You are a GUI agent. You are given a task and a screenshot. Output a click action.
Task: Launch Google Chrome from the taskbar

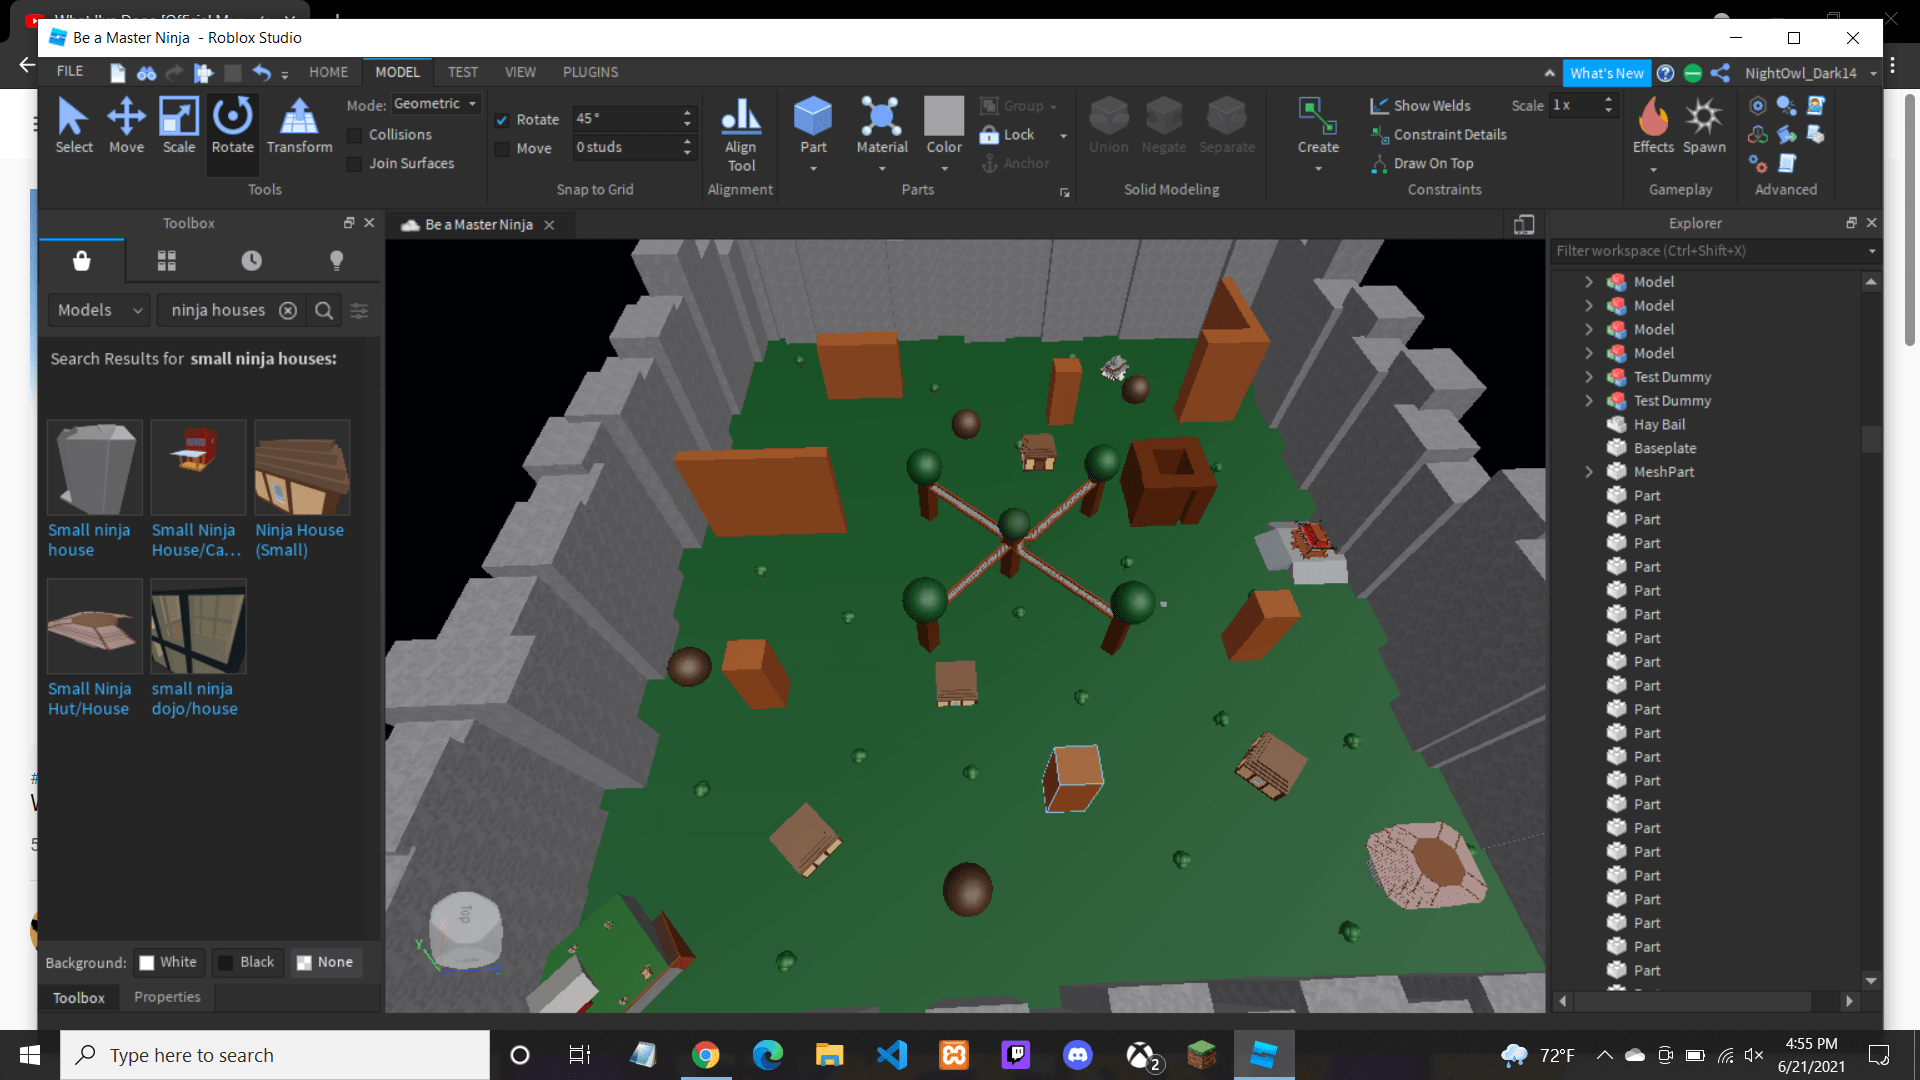[705, 1055]
